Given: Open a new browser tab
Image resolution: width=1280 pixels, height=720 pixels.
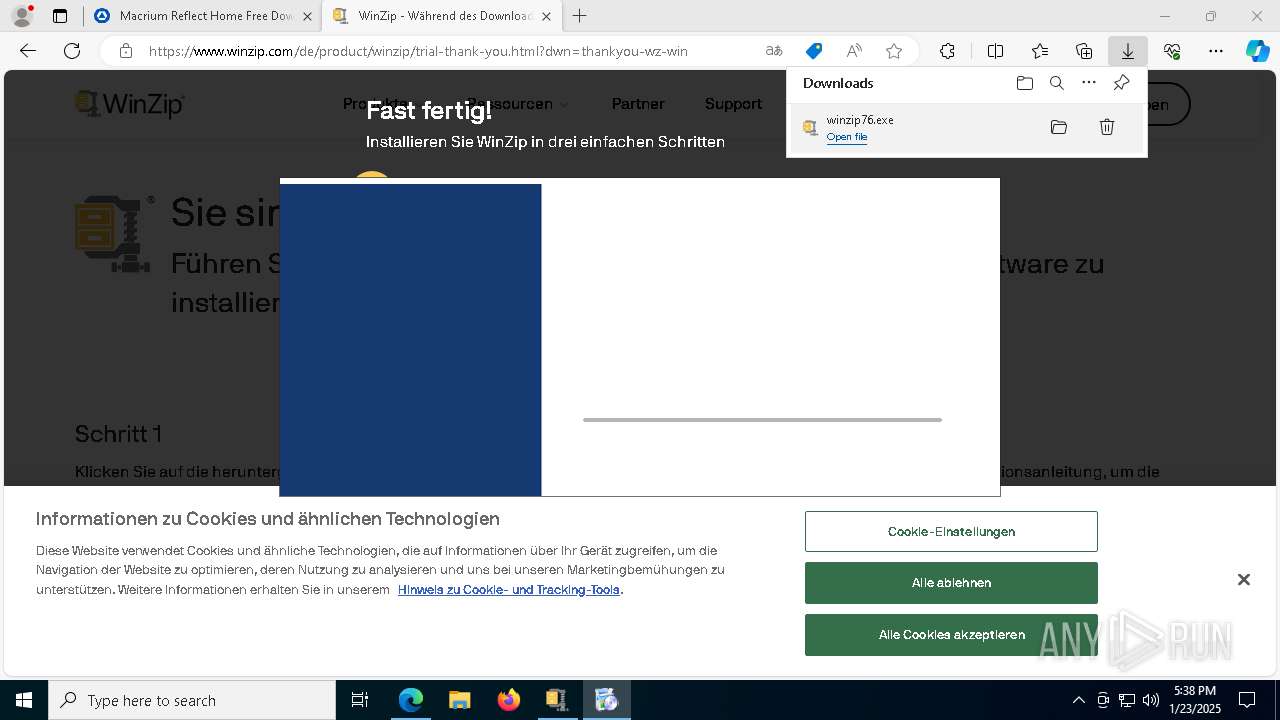Looking at the screenshot, I should [x=579, y=16].
